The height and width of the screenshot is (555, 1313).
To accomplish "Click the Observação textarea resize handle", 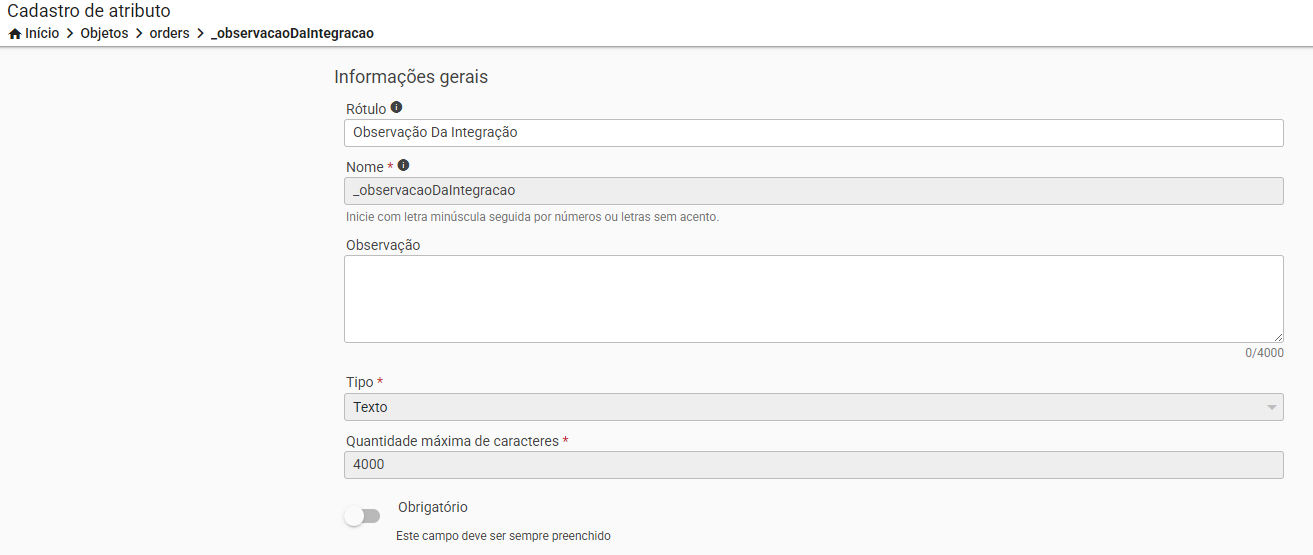I will 1278,338.
